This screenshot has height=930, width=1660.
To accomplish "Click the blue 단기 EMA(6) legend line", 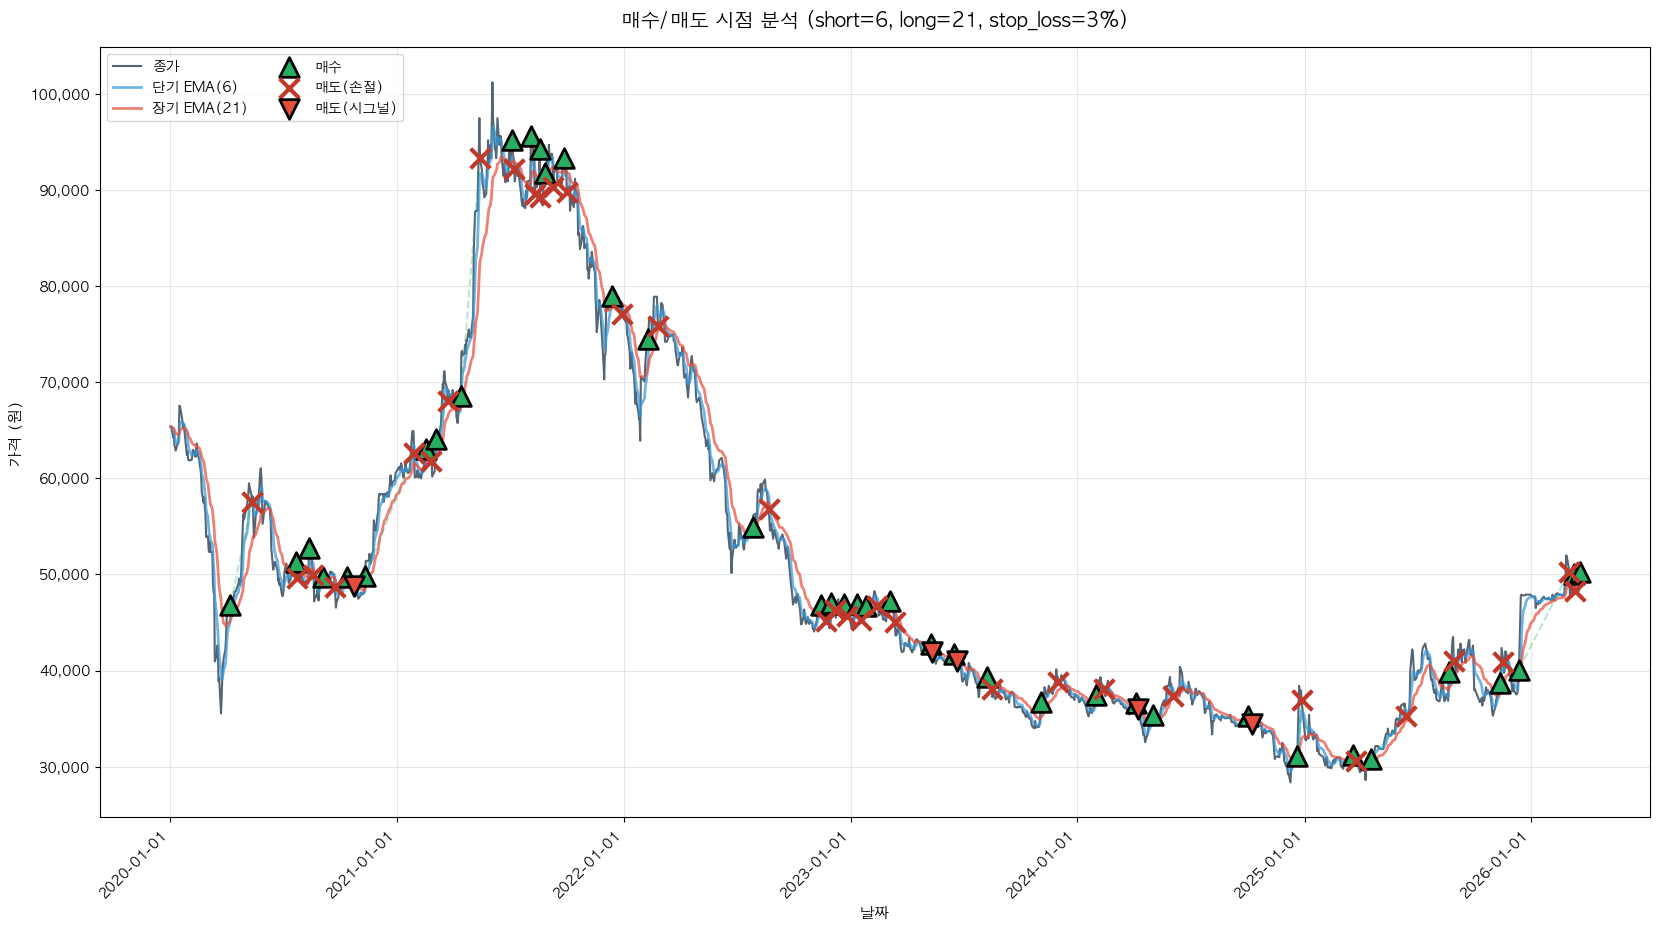I will (128, 88).
